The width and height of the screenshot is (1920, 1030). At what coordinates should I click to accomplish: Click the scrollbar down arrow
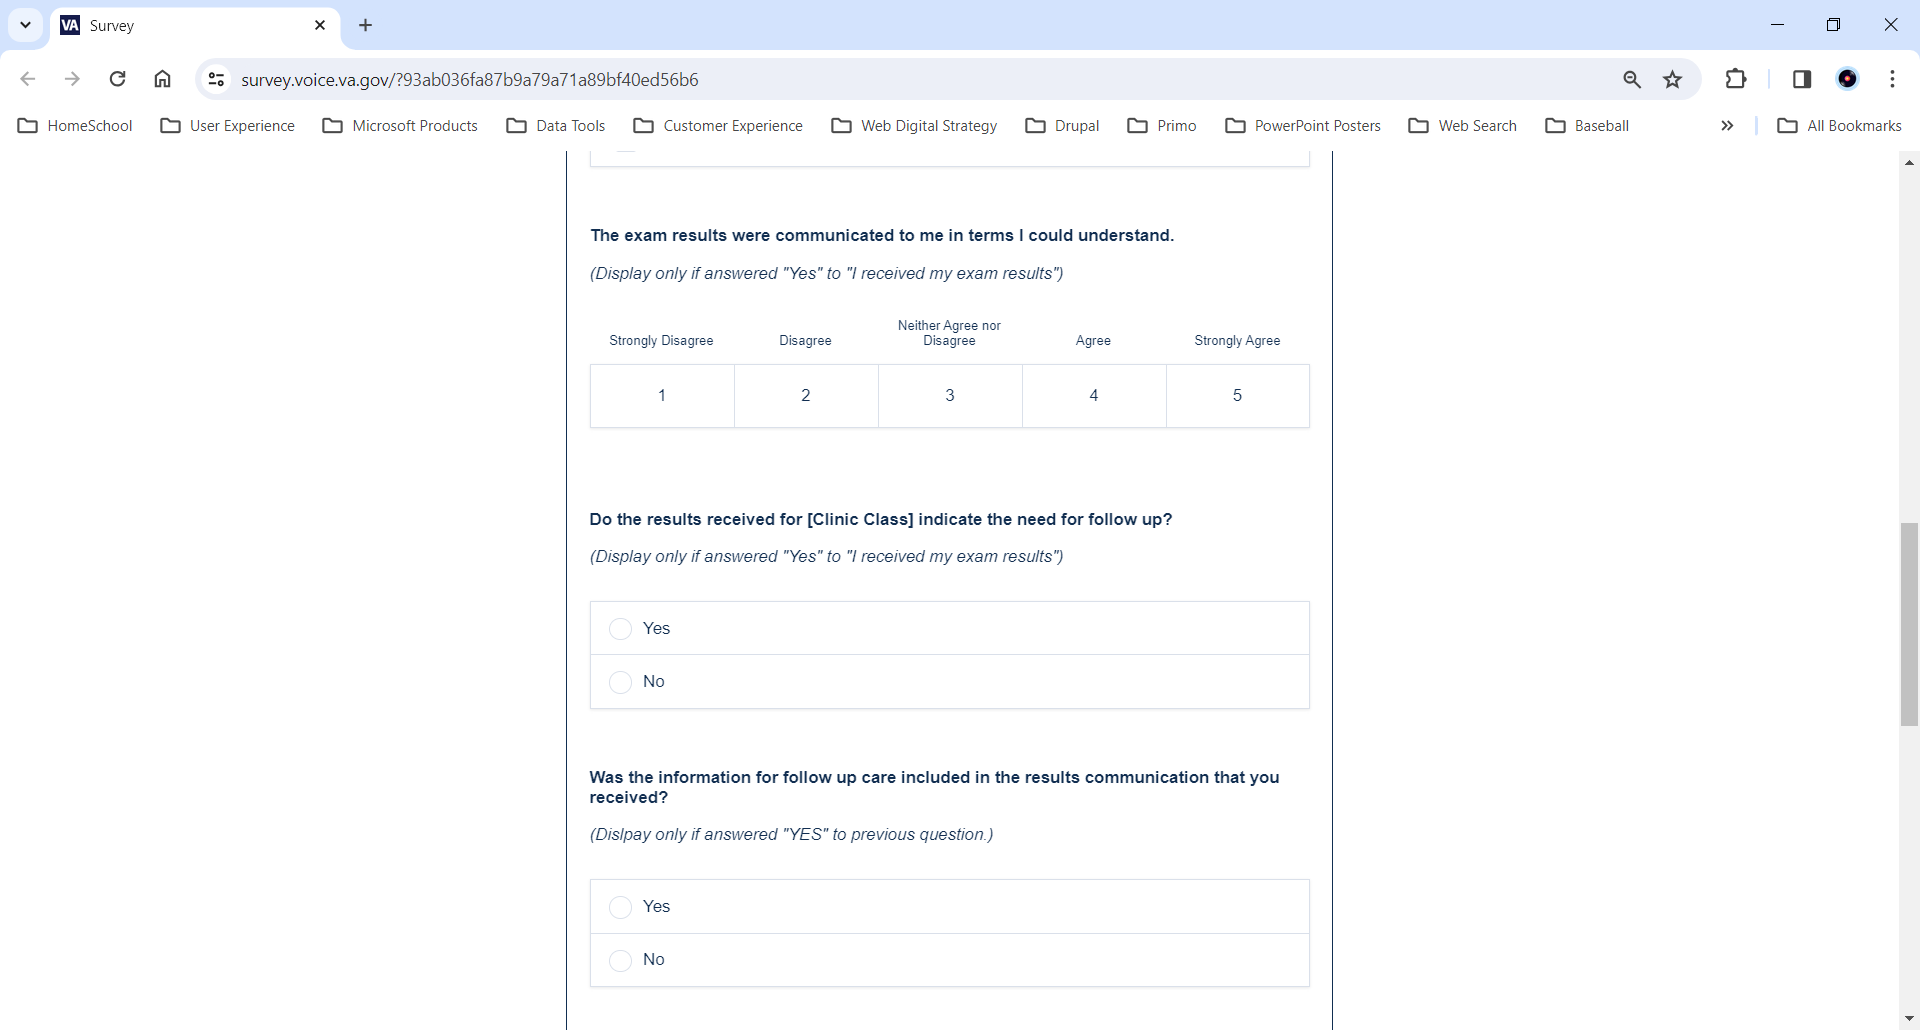[x=1909, y=1019]
